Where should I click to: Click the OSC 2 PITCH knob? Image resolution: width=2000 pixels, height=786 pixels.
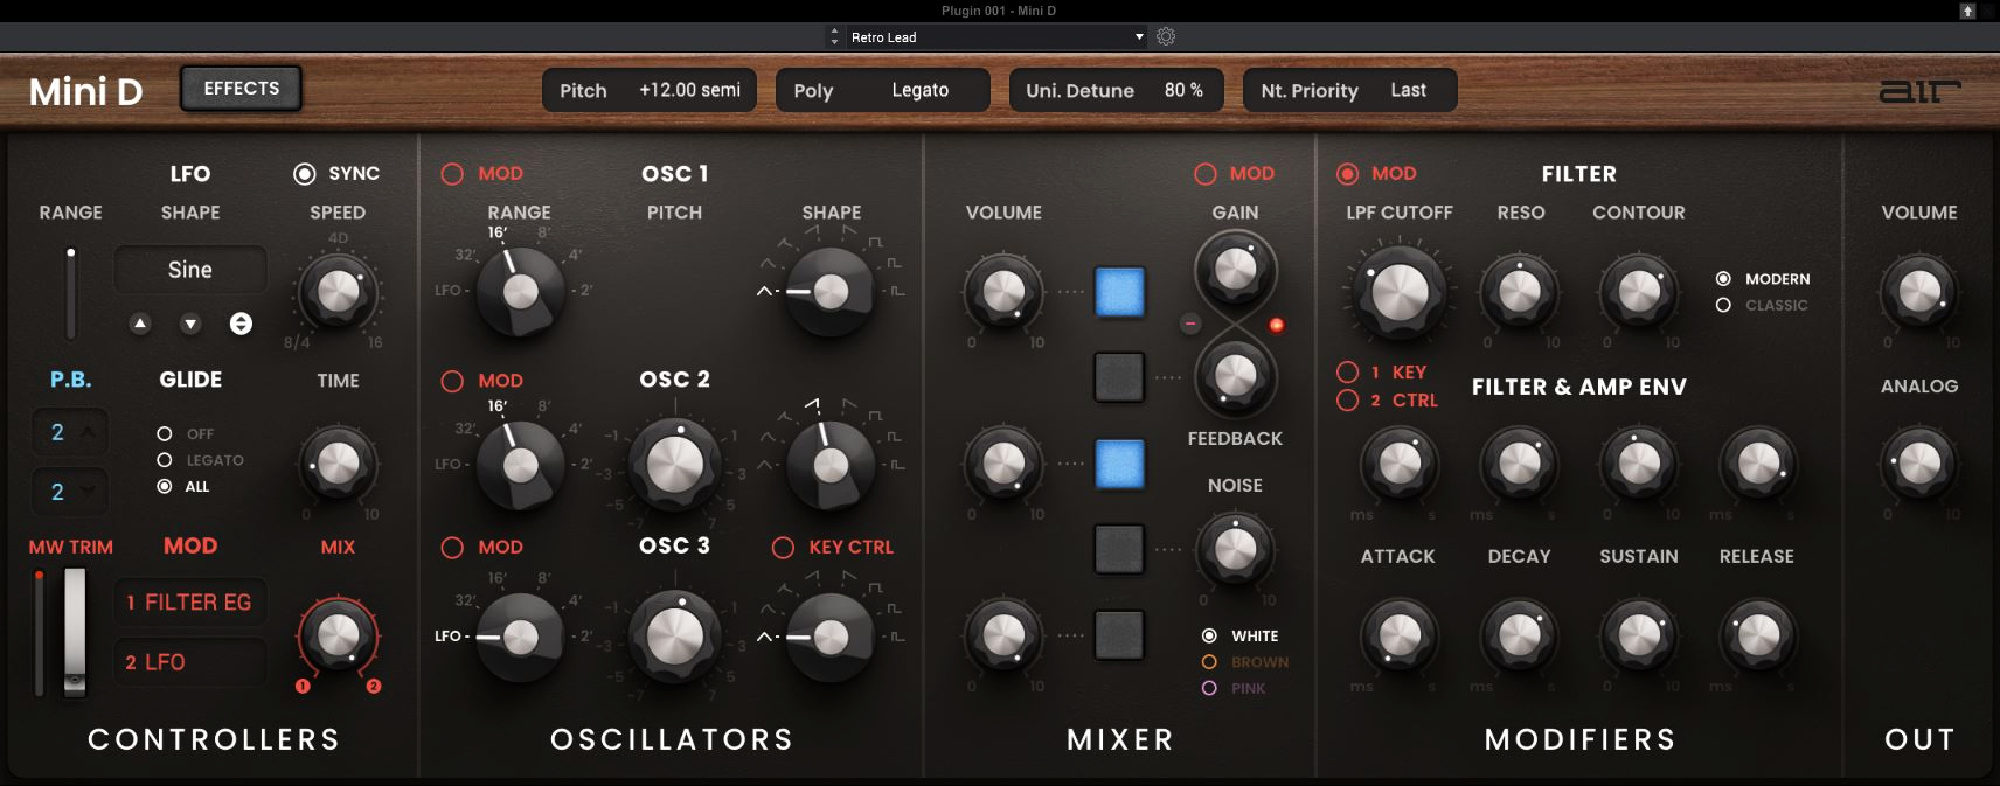click(675, 464)
